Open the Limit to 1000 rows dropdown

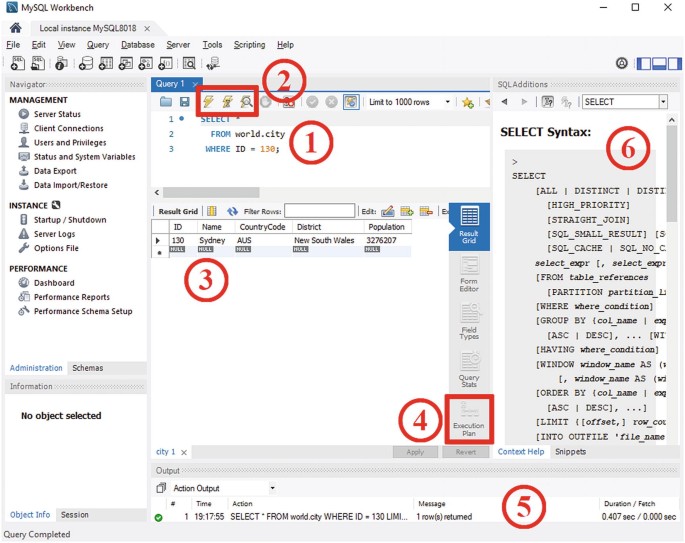tap(405, 102)
